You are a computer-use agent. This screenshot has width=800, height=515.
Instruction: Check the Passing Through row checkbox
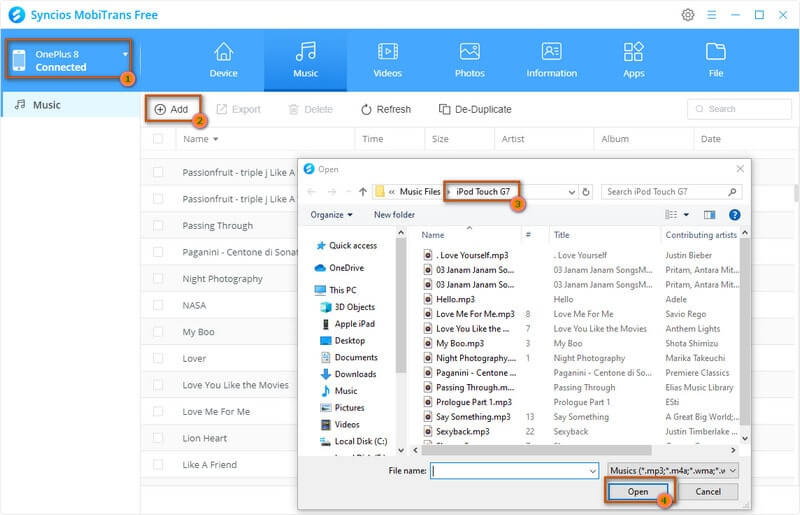[158, 226]
